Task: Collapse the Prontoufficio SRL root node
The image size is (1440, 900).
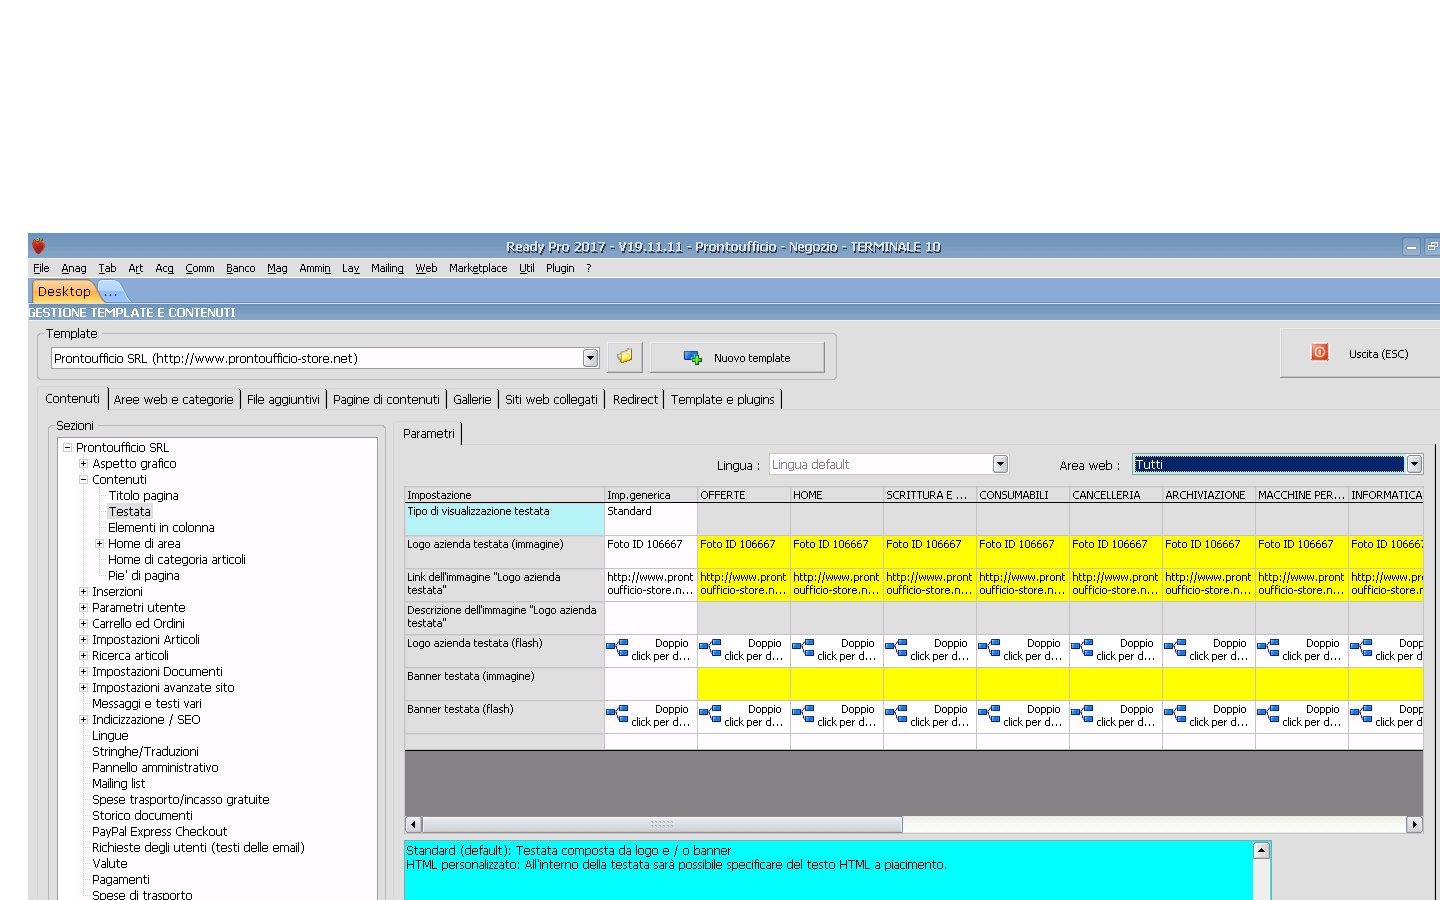Action: 68,448
